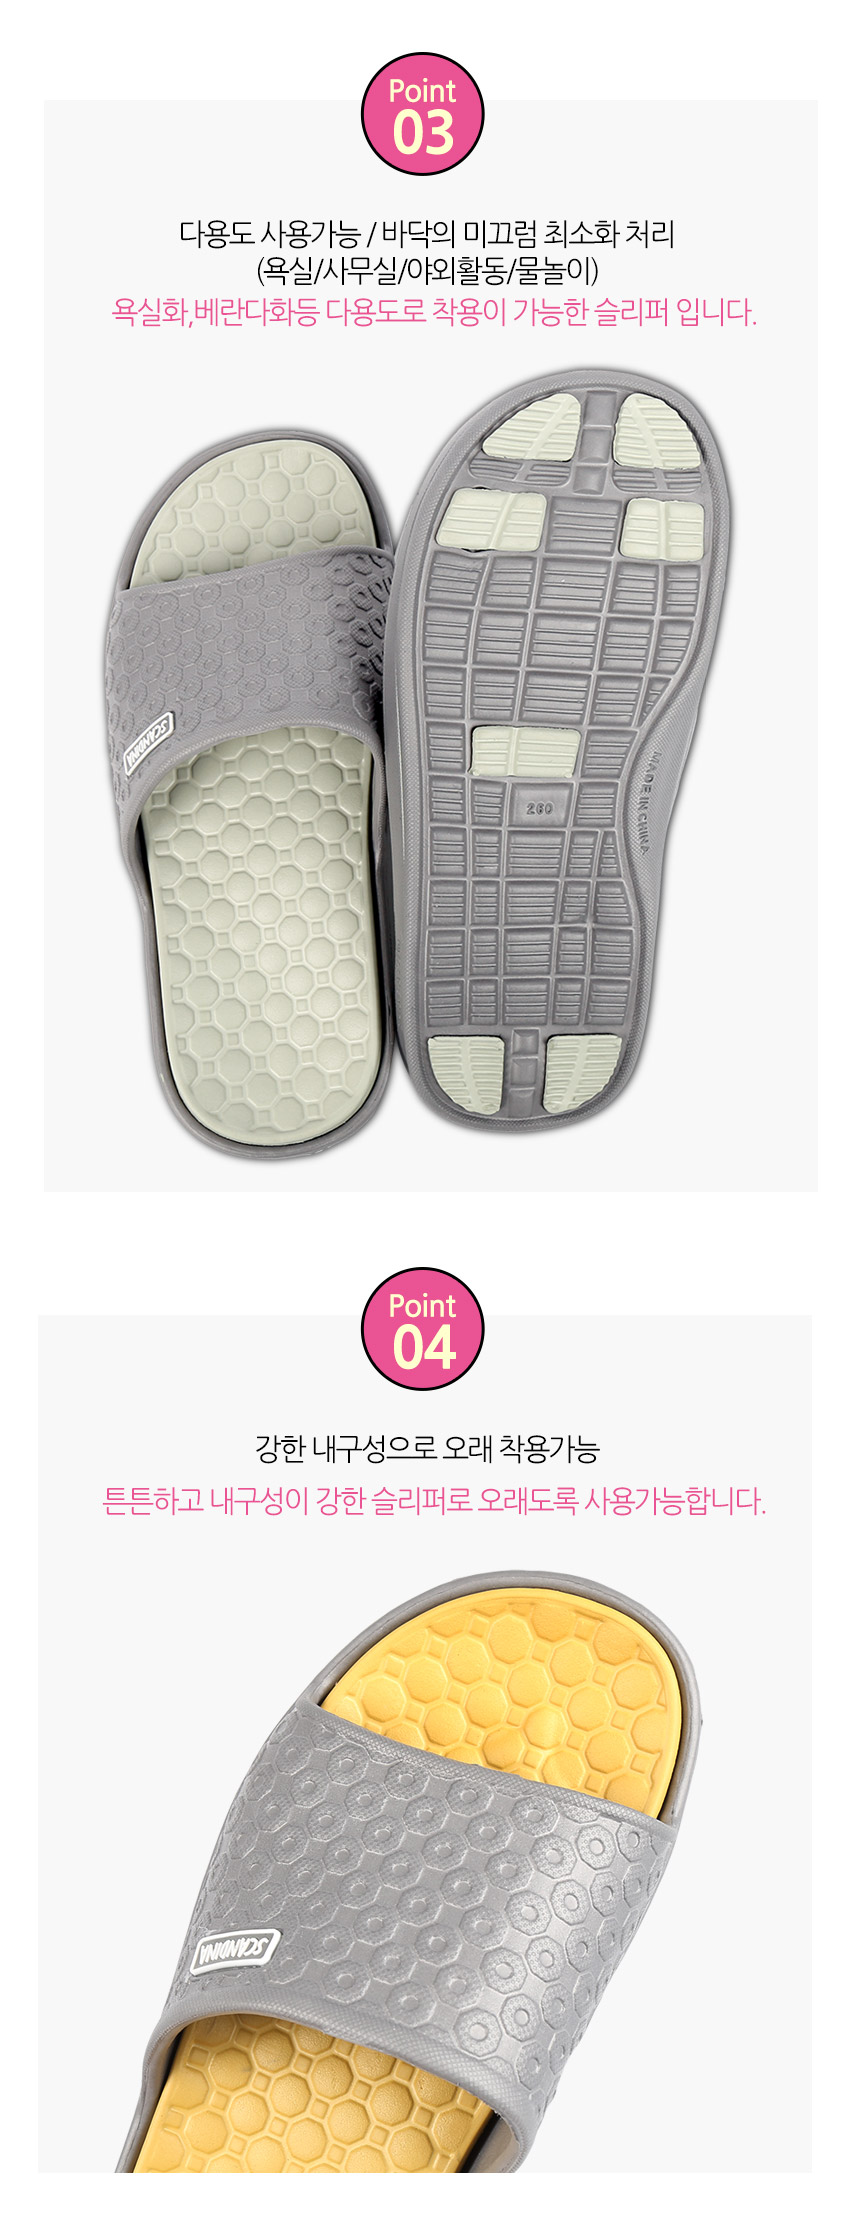Click the '(욕실/사무실/야외활동/물놀이)' text line
Viewport: 860px width, 2238px height.
click(427, 271)
